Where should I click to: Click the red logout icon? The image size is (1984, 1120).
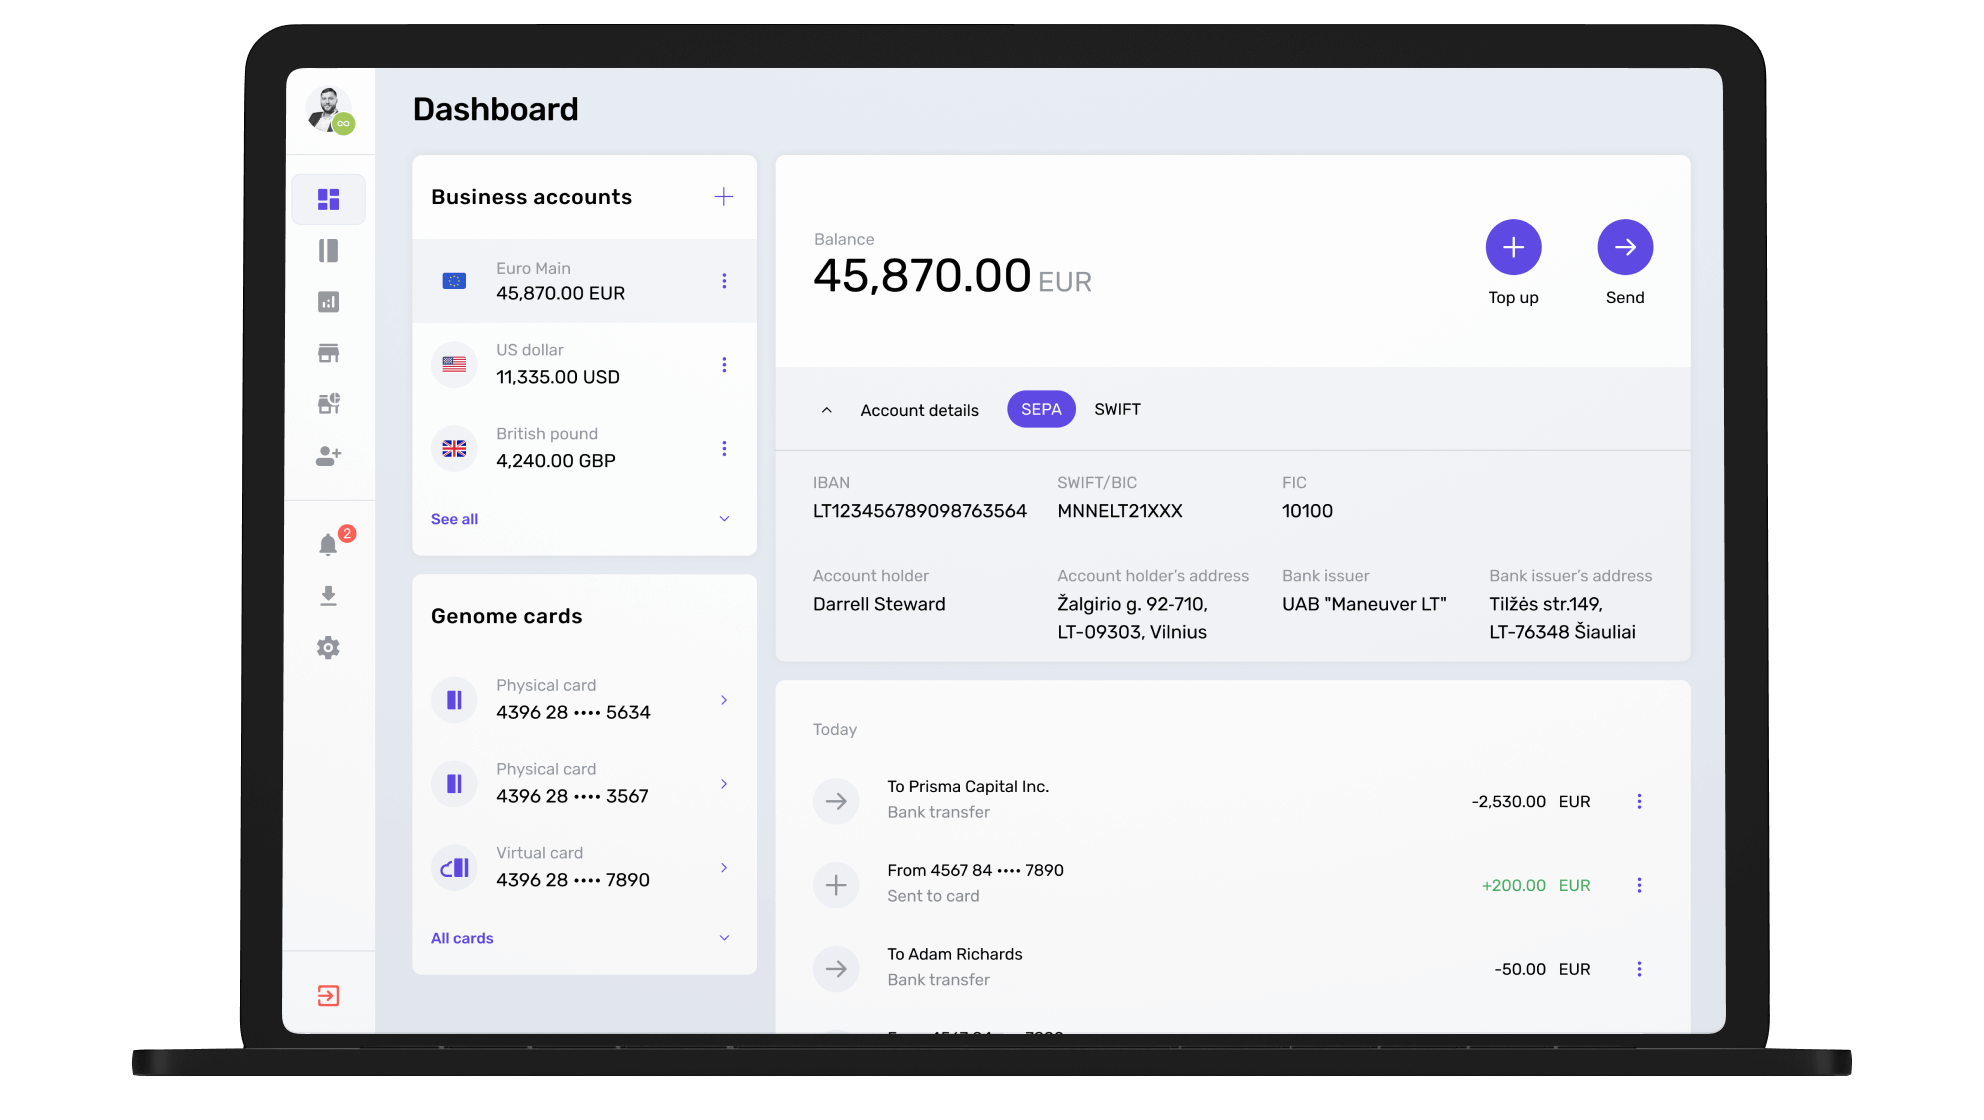(x=328, y=996)
